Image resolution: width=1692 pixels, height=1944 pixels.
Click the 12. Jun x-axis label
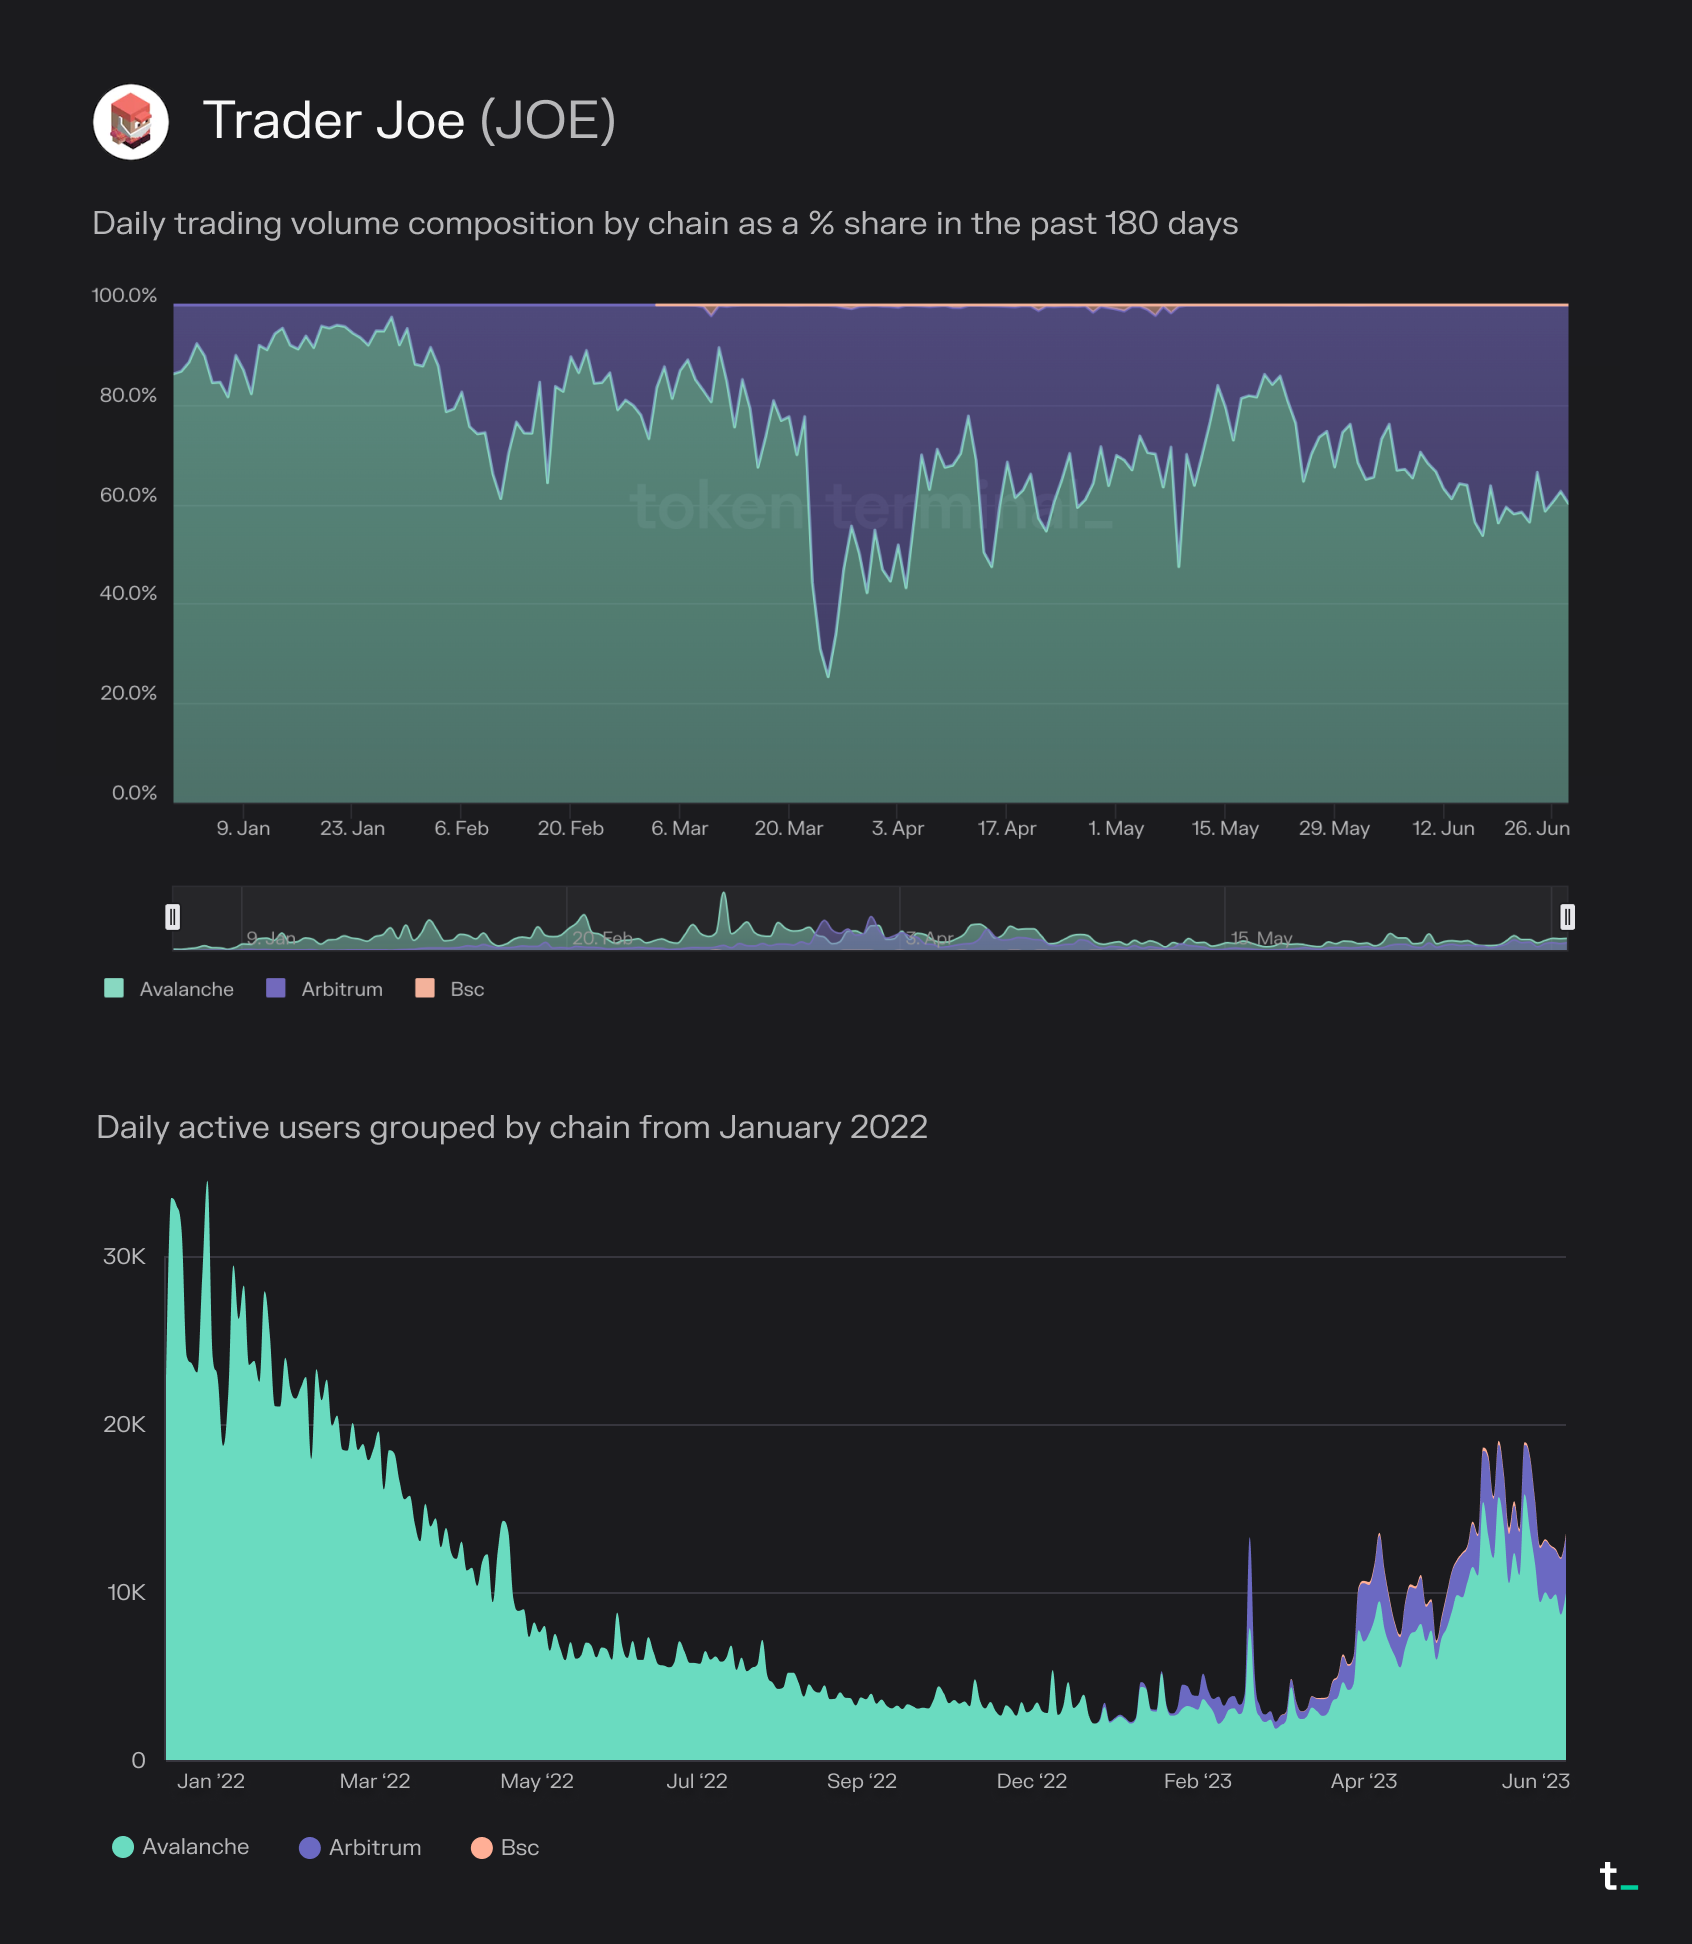click(1442, 828)
